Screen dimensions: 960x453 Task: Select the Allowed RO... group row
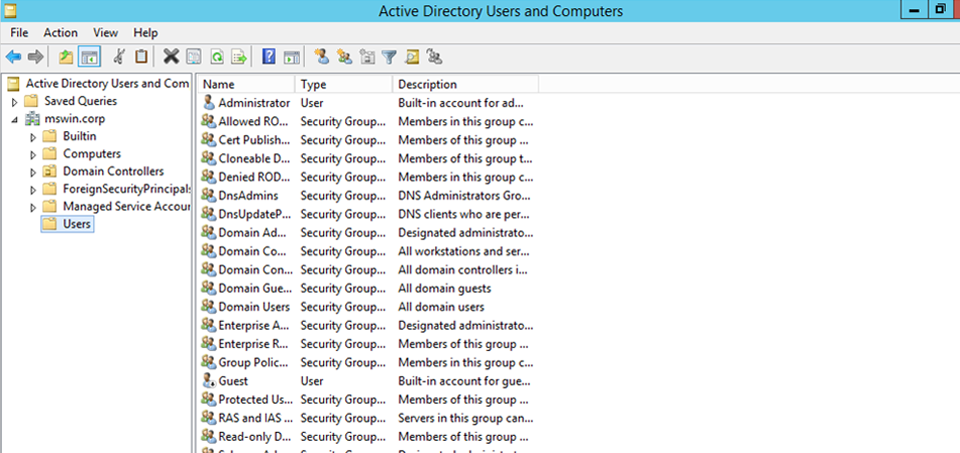click(x=368, y=121)
